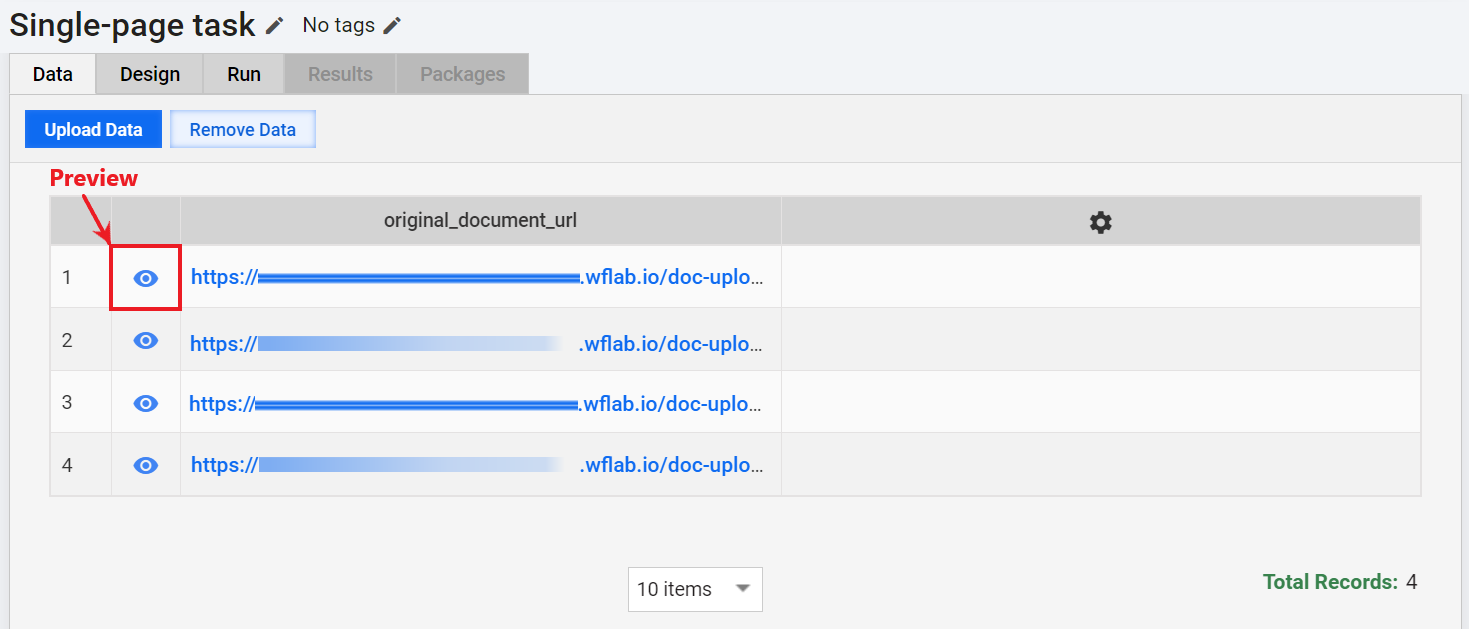Open document URL link in row 2

(478, 344)
